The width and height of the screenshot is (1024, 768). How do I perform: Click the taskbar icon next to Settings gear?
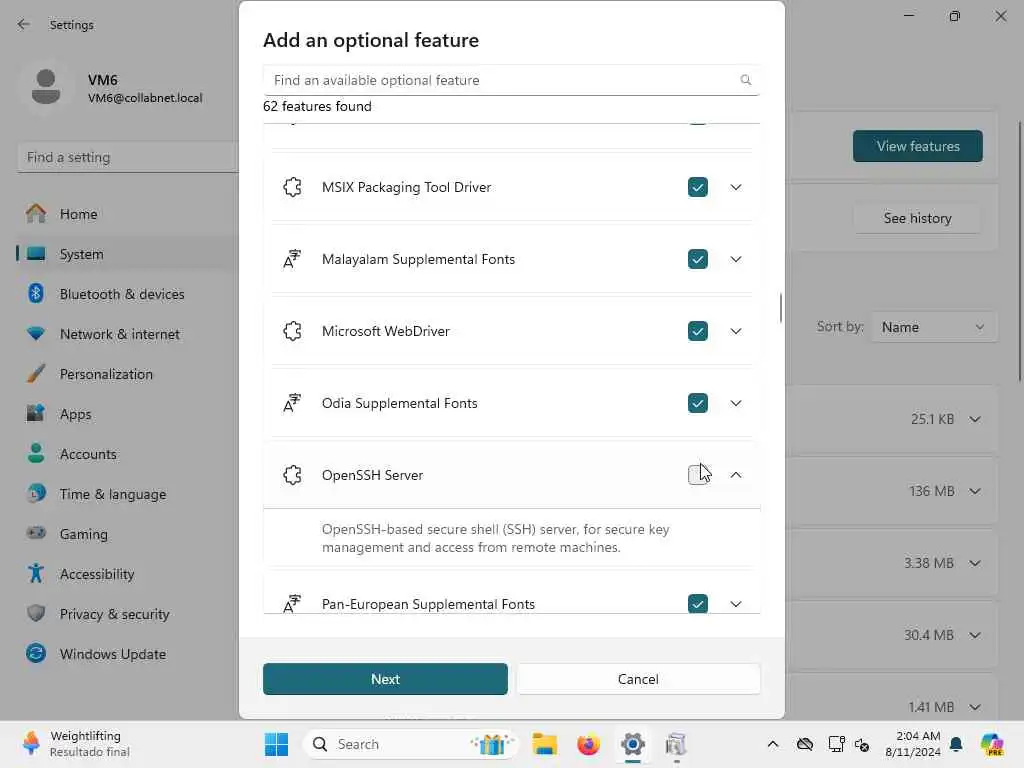click(676, 744)
